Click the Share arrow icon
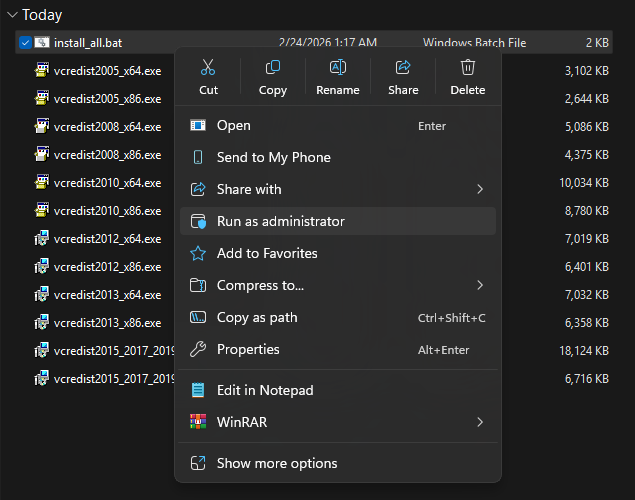 [x=403, y=68]
